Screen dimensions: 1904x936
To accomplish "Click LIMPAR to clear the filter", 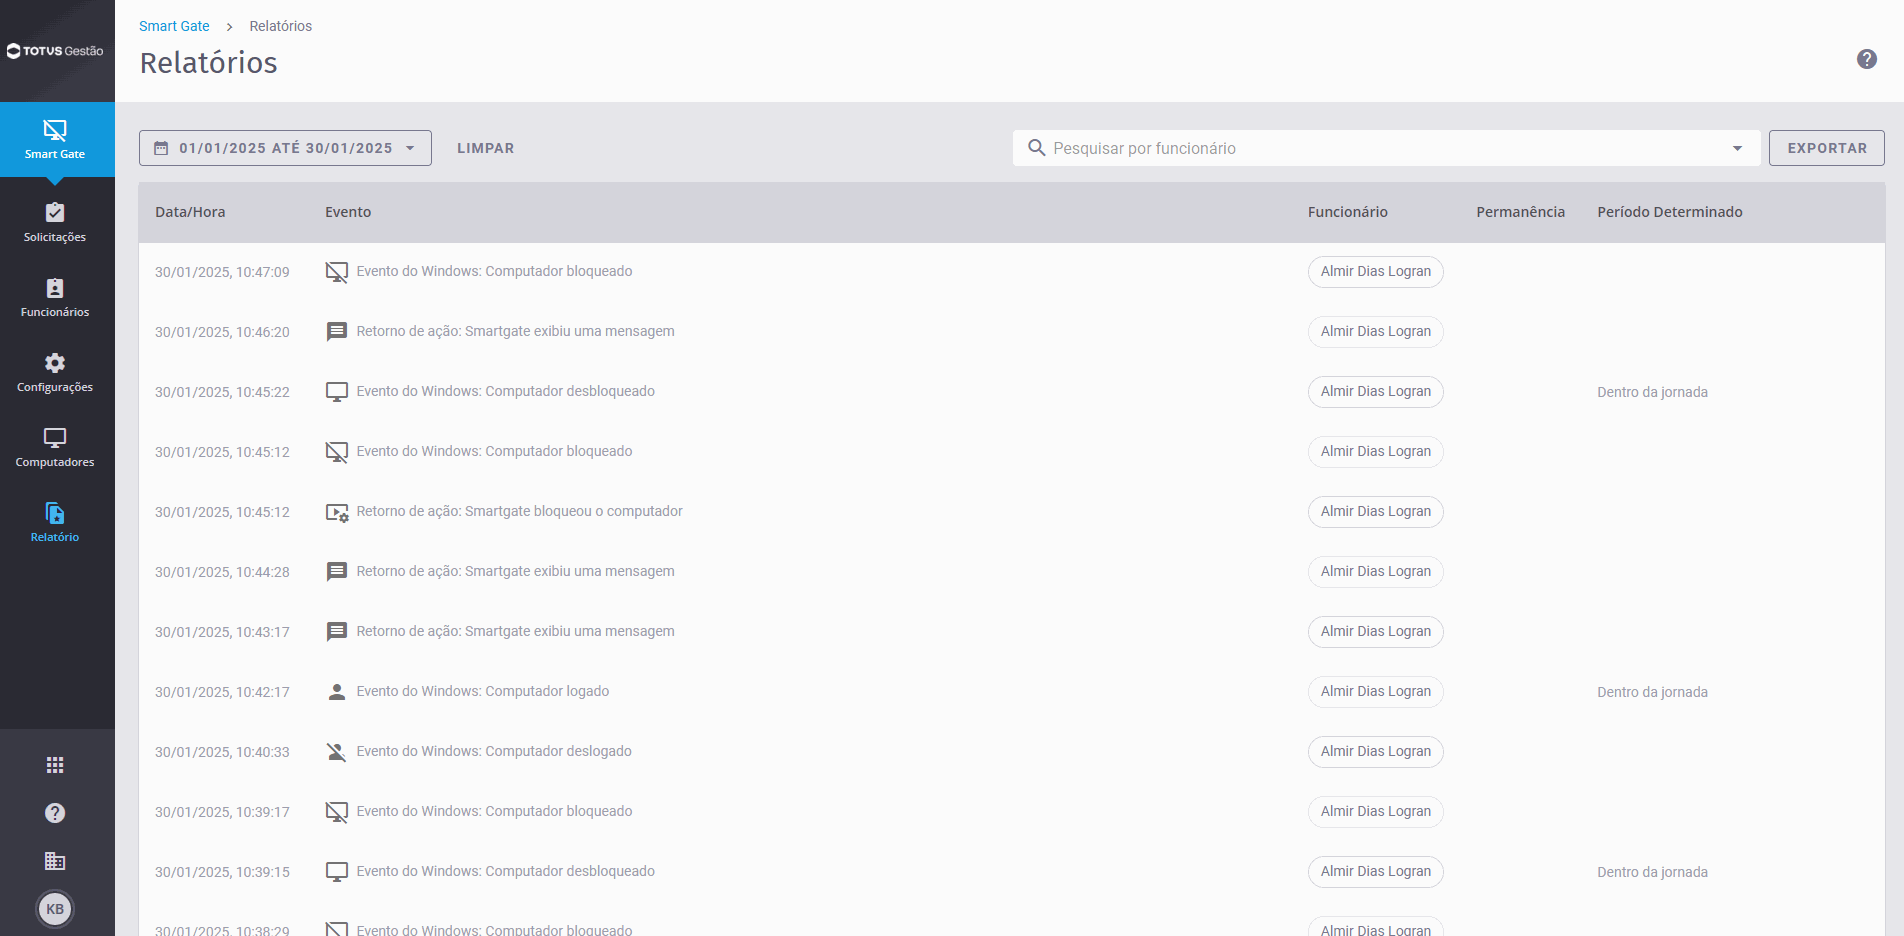I will [486, 148].
